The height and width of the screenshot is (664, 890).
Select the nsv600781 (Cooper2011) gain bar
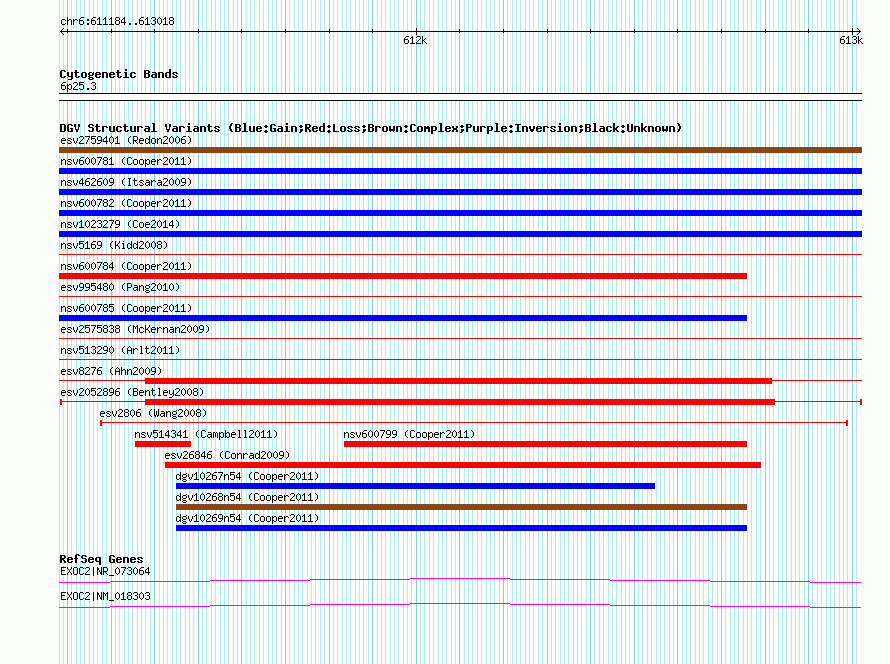460,171
